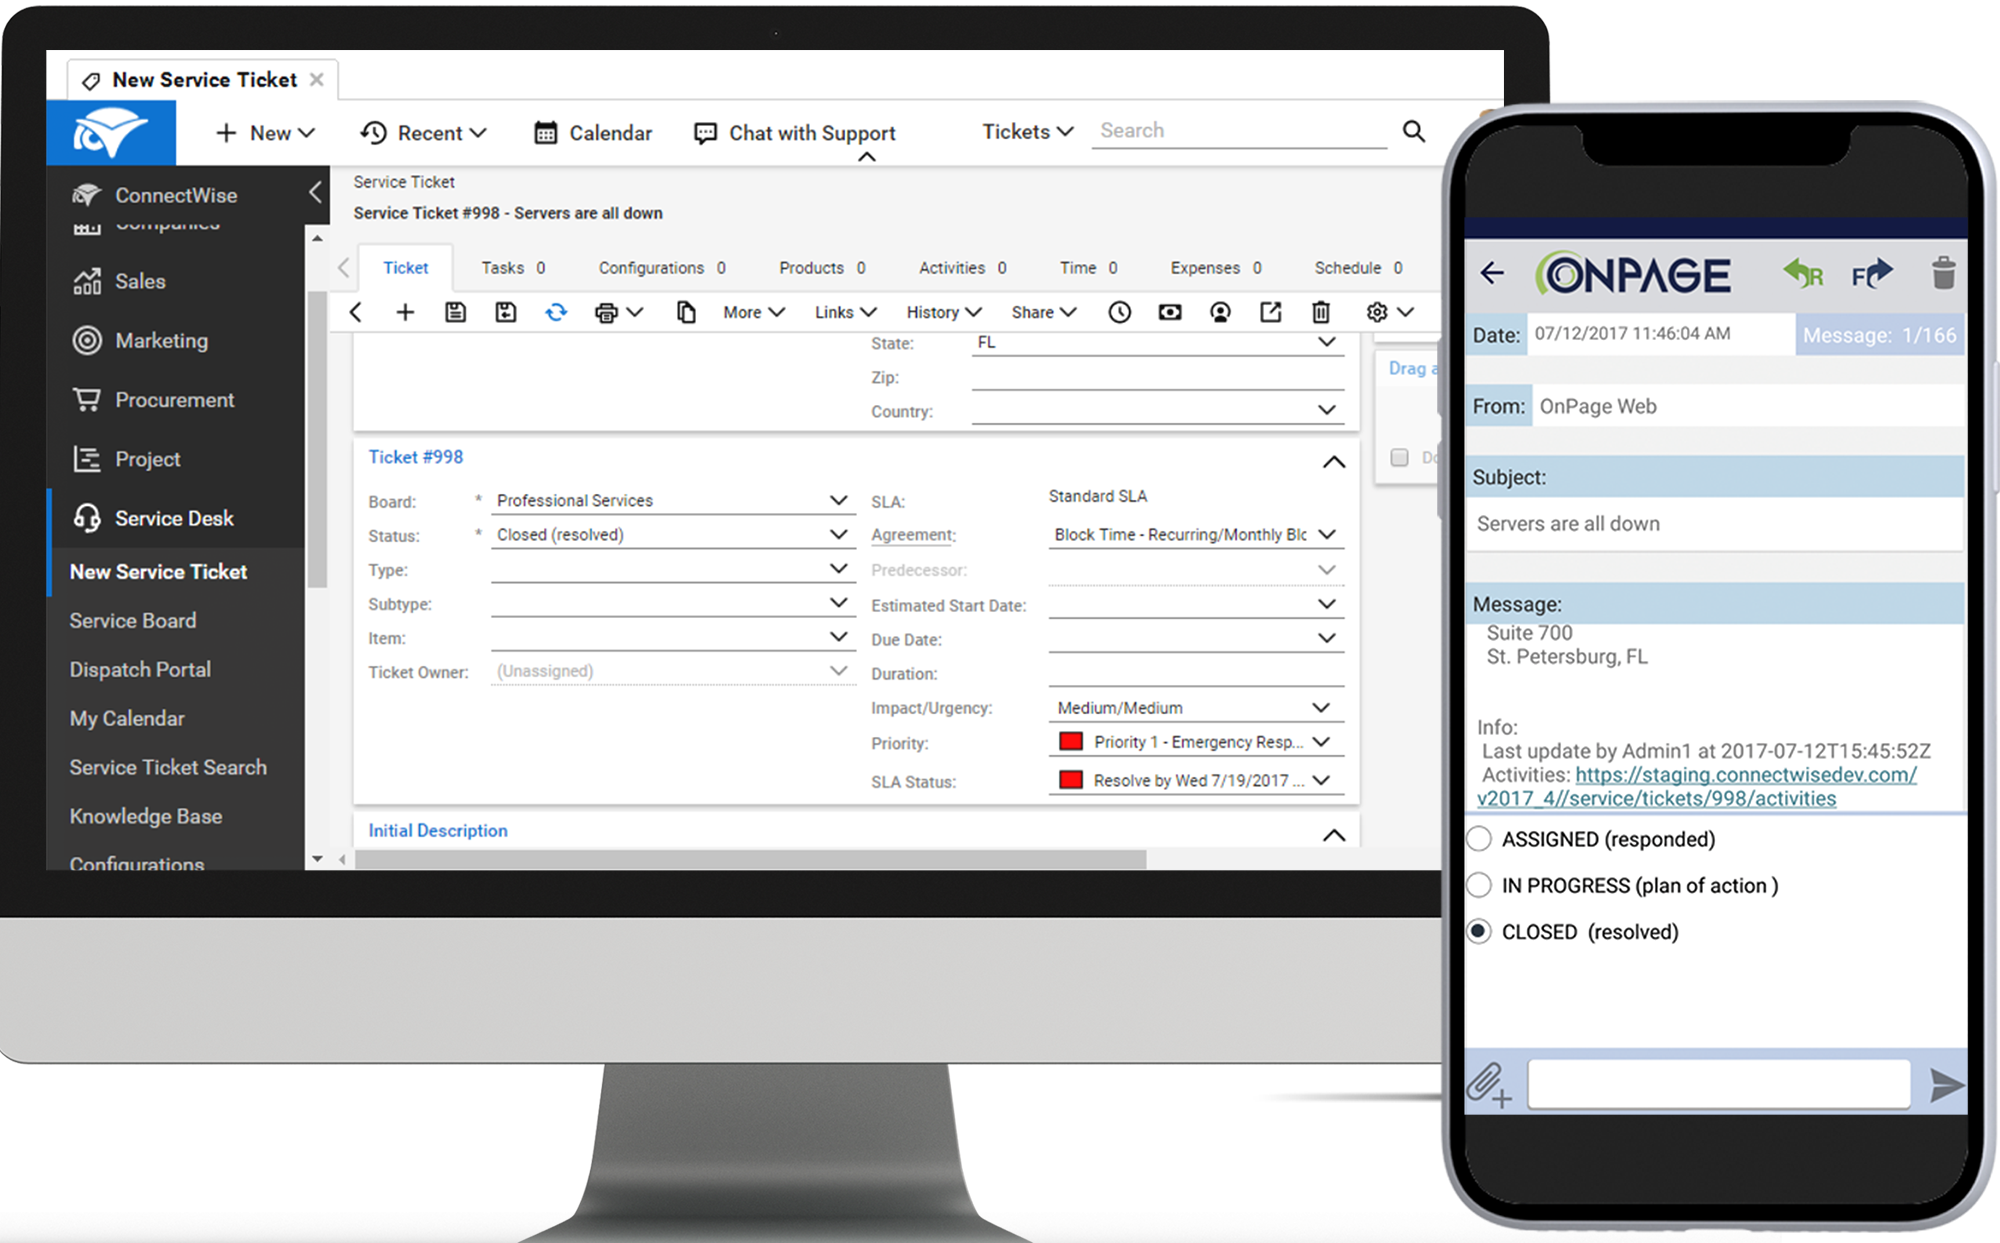Click the search magnifier icon
The width and height of the screenshot is (2000, 1243).
1413,131
